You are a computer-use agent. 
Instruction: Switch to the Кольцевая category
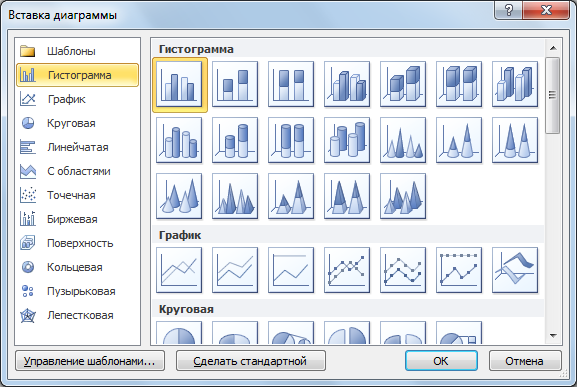point(78,267)
